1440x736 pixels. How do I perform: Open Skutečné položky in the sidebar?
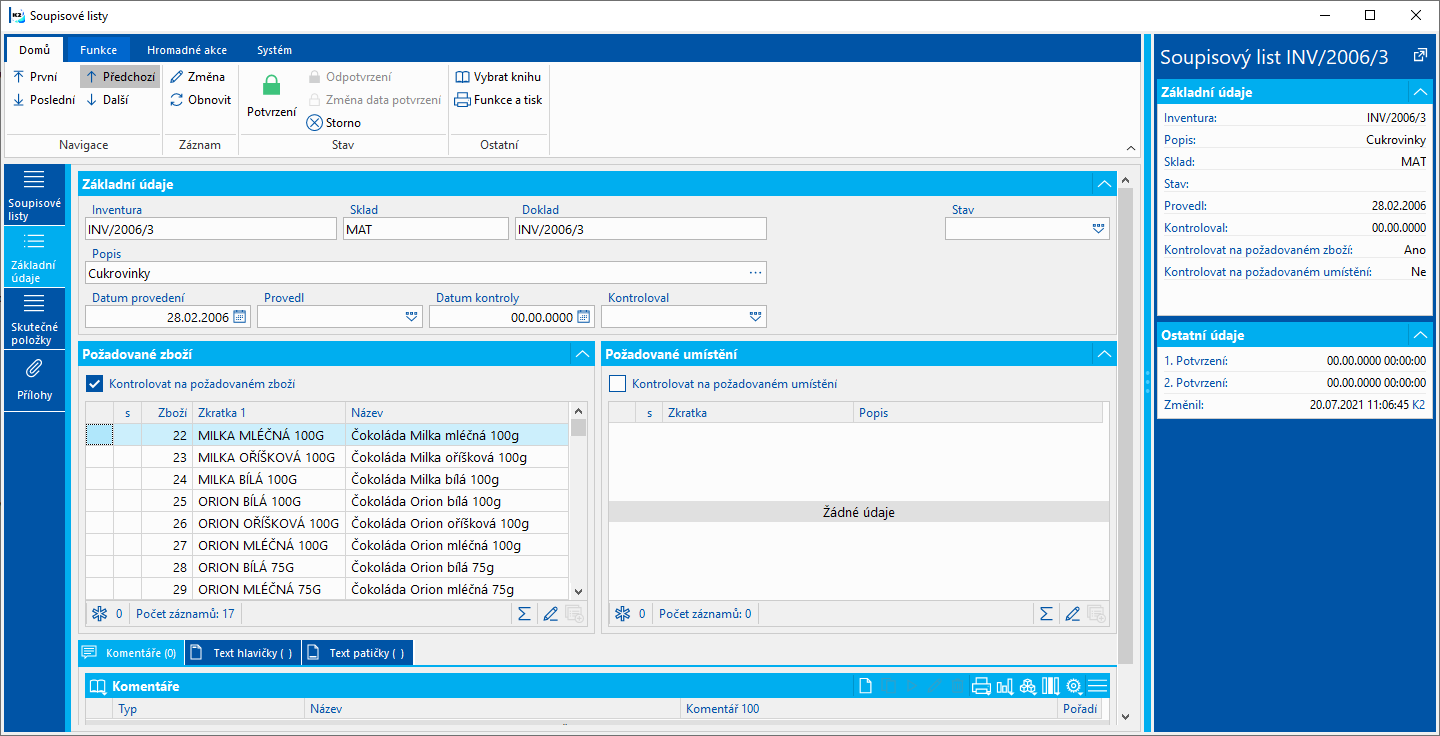pyautogui.click(x=34, y=320)
